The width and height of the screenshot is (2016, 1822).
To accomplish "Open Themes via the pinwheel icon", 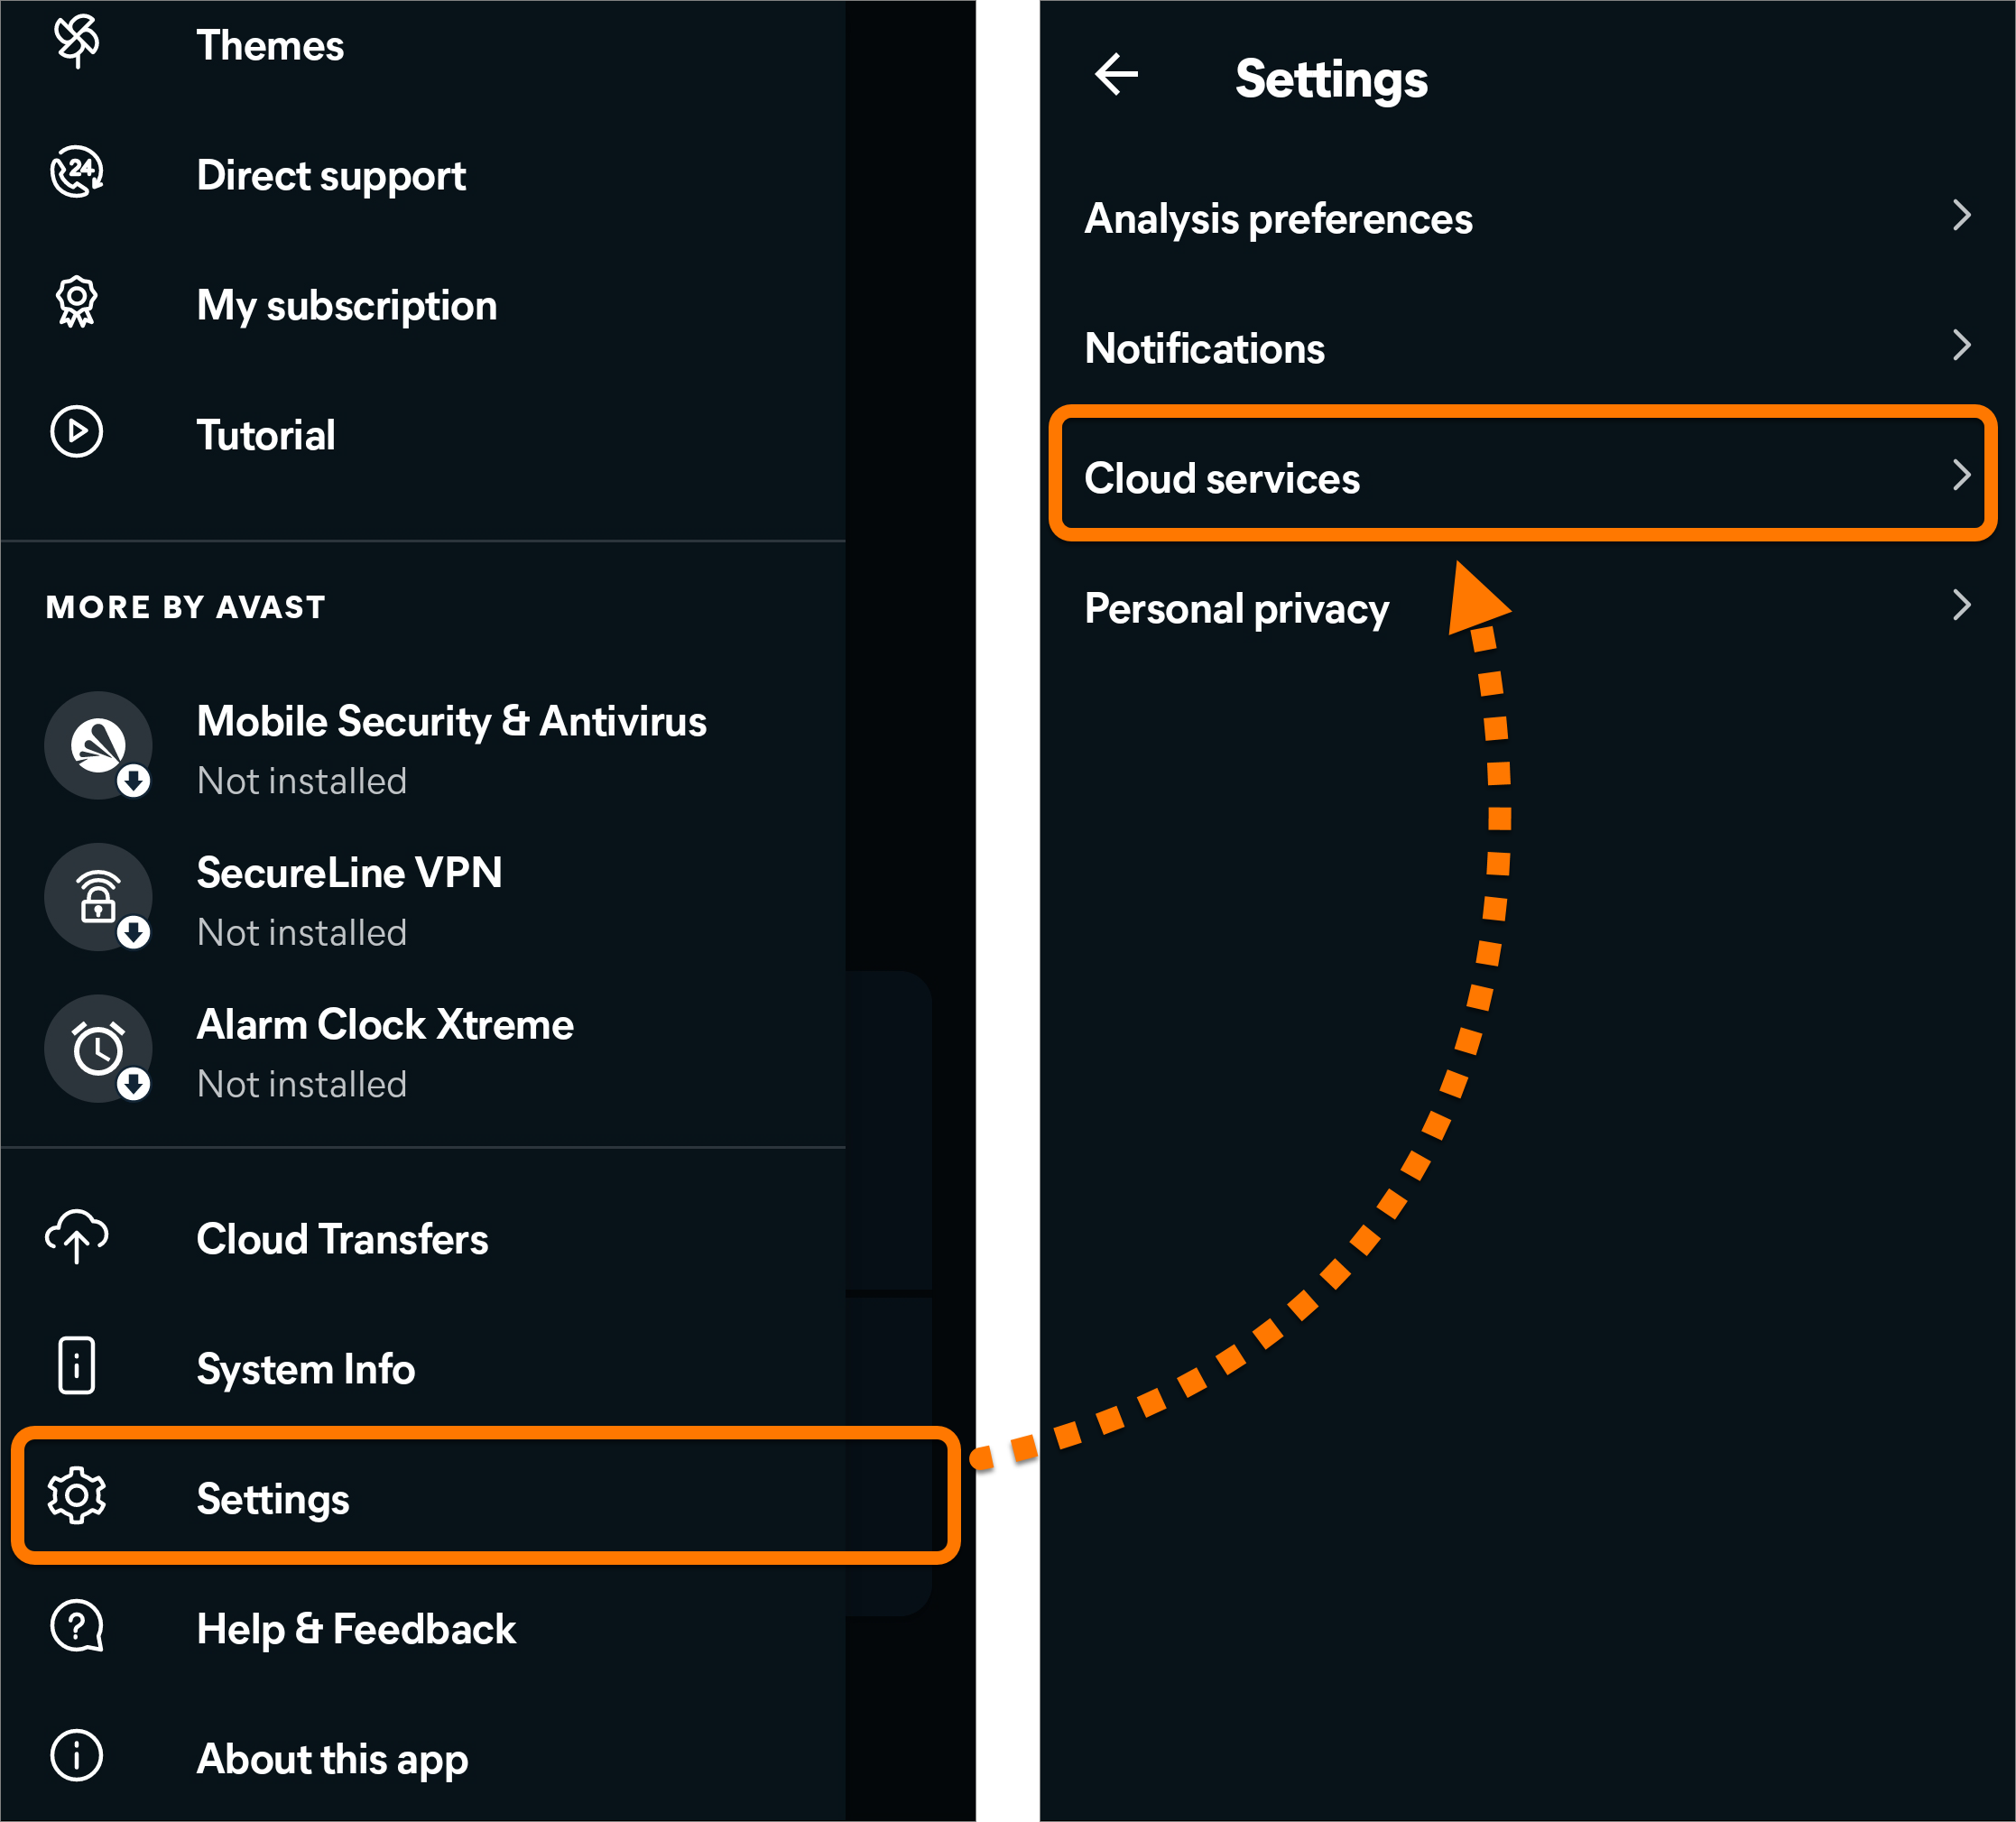I will click(x=77, y=42).
